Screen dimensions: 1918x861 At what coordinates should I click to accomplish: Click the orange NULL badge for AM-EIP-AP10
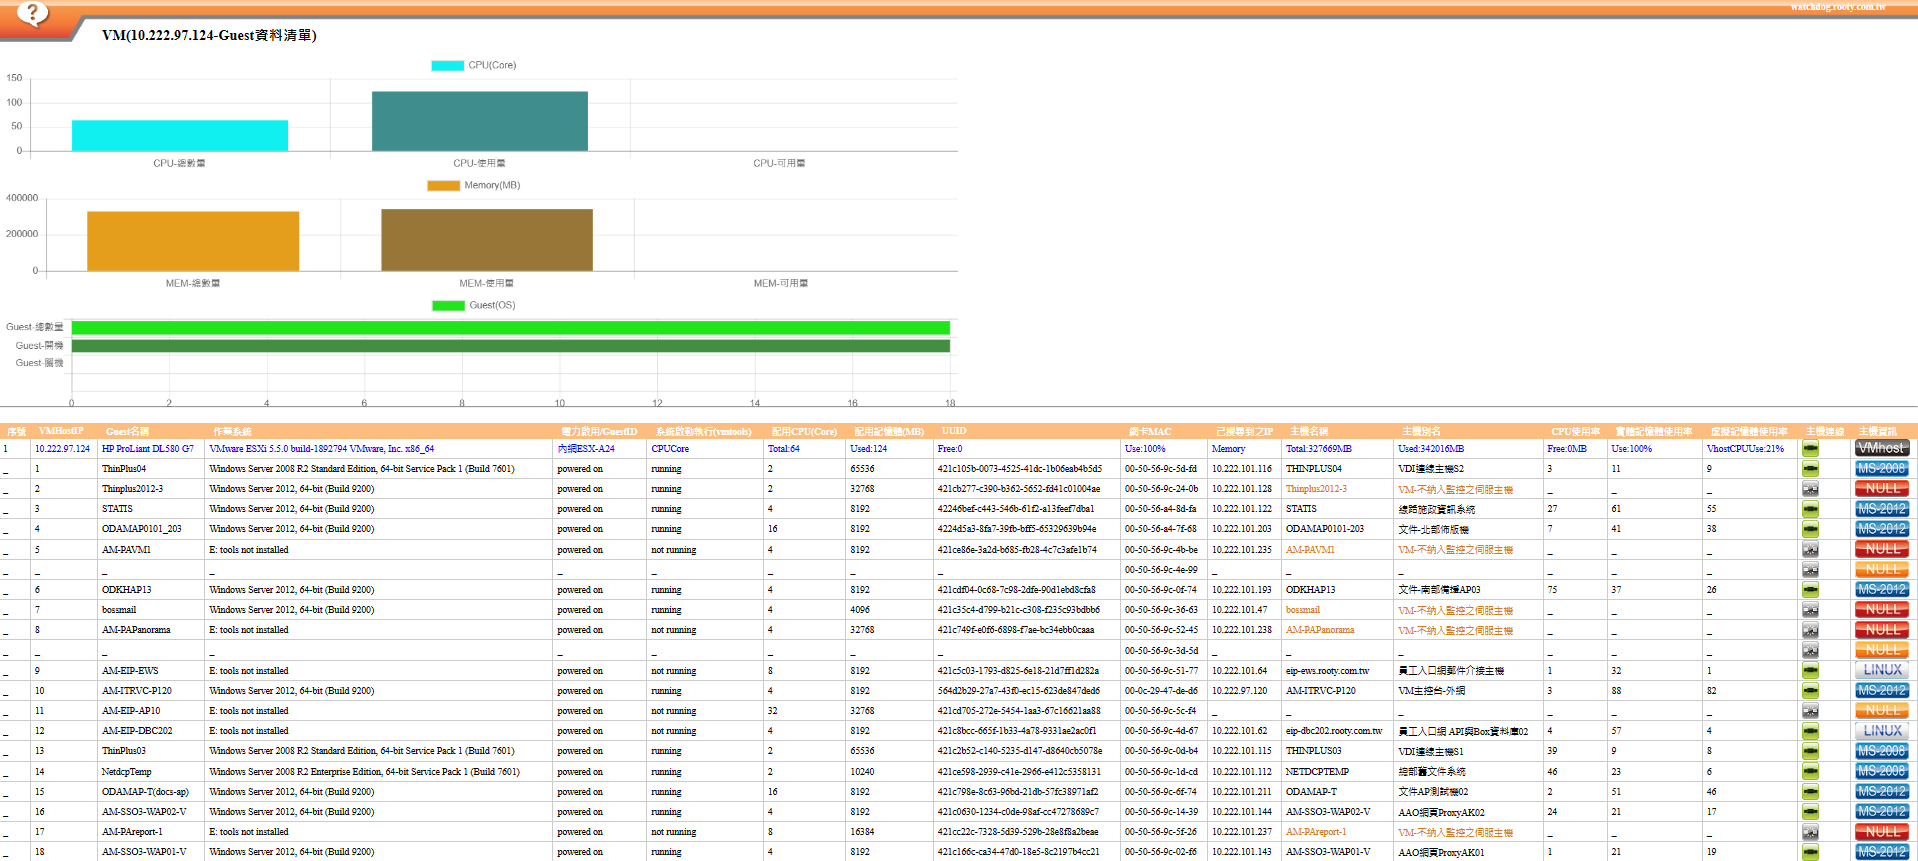[x=1881, y=711]
